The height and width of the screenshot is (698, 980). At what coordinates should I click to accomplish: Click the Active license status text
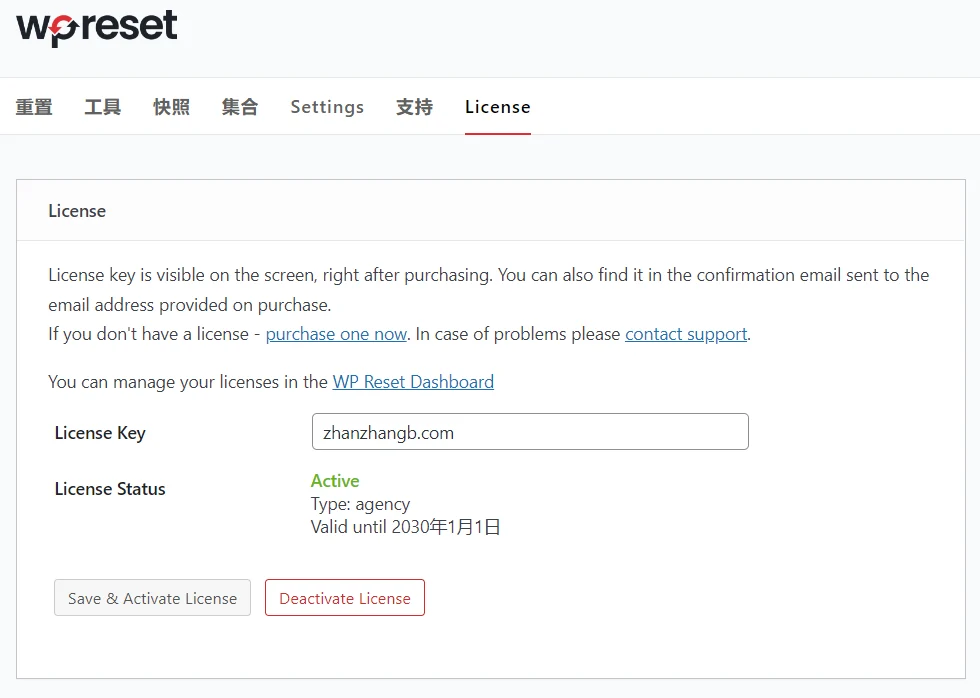[x=334, y=481]
